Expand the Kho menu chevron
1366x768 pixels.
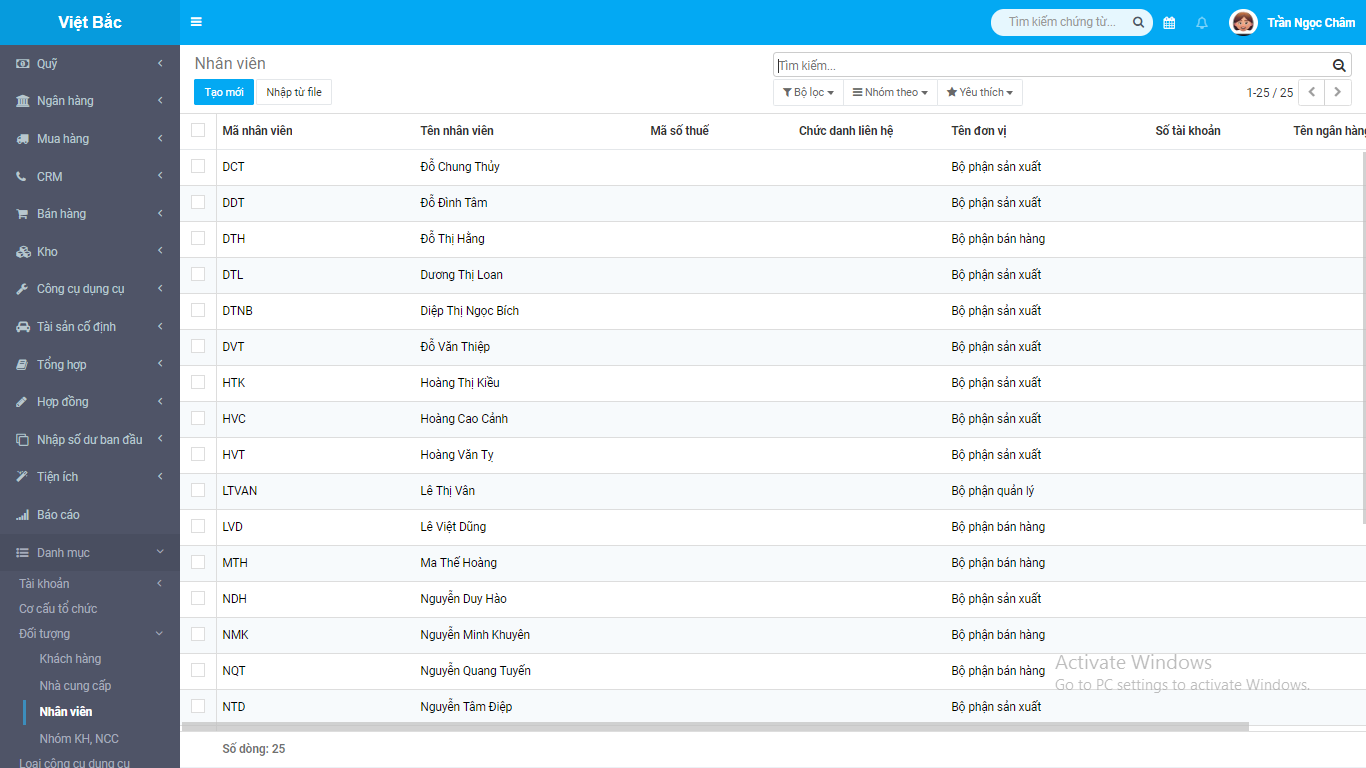pyautogui.click(x=160, y=252)
